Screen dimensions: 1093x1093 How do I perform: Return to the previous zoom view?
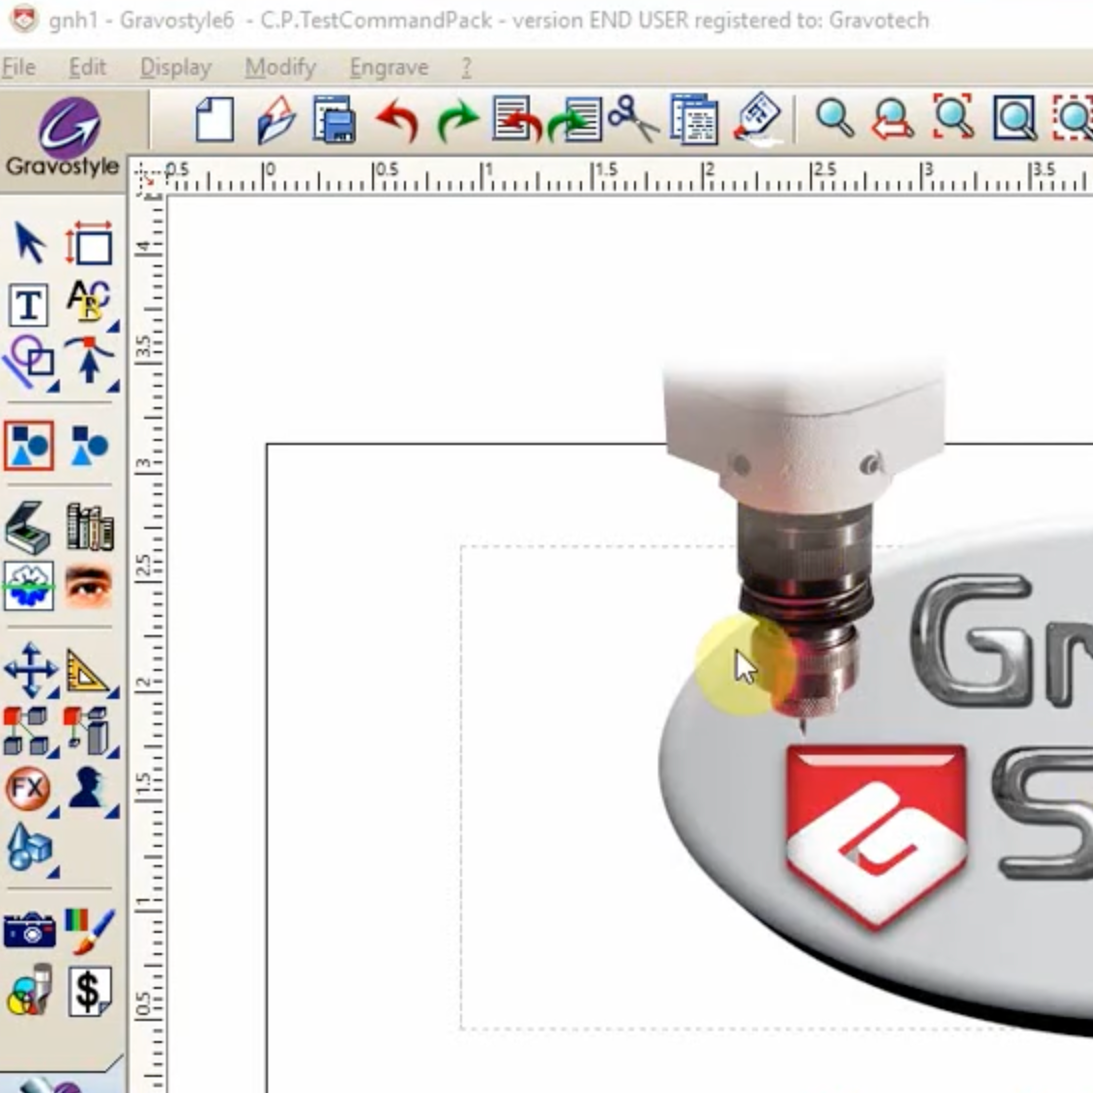coord(893,119)
